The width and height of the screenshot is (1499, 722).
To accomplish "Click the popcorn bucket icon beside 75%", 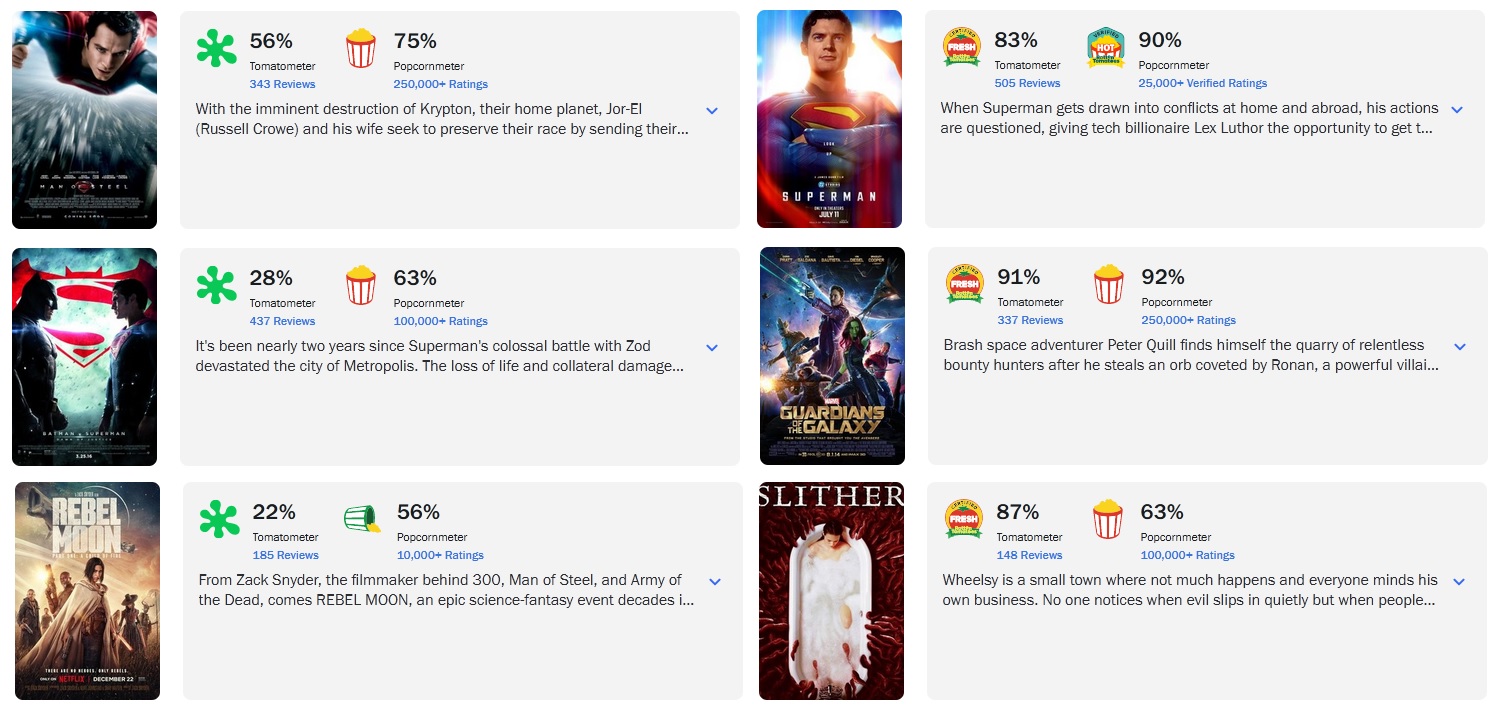I will coord(360,48).
